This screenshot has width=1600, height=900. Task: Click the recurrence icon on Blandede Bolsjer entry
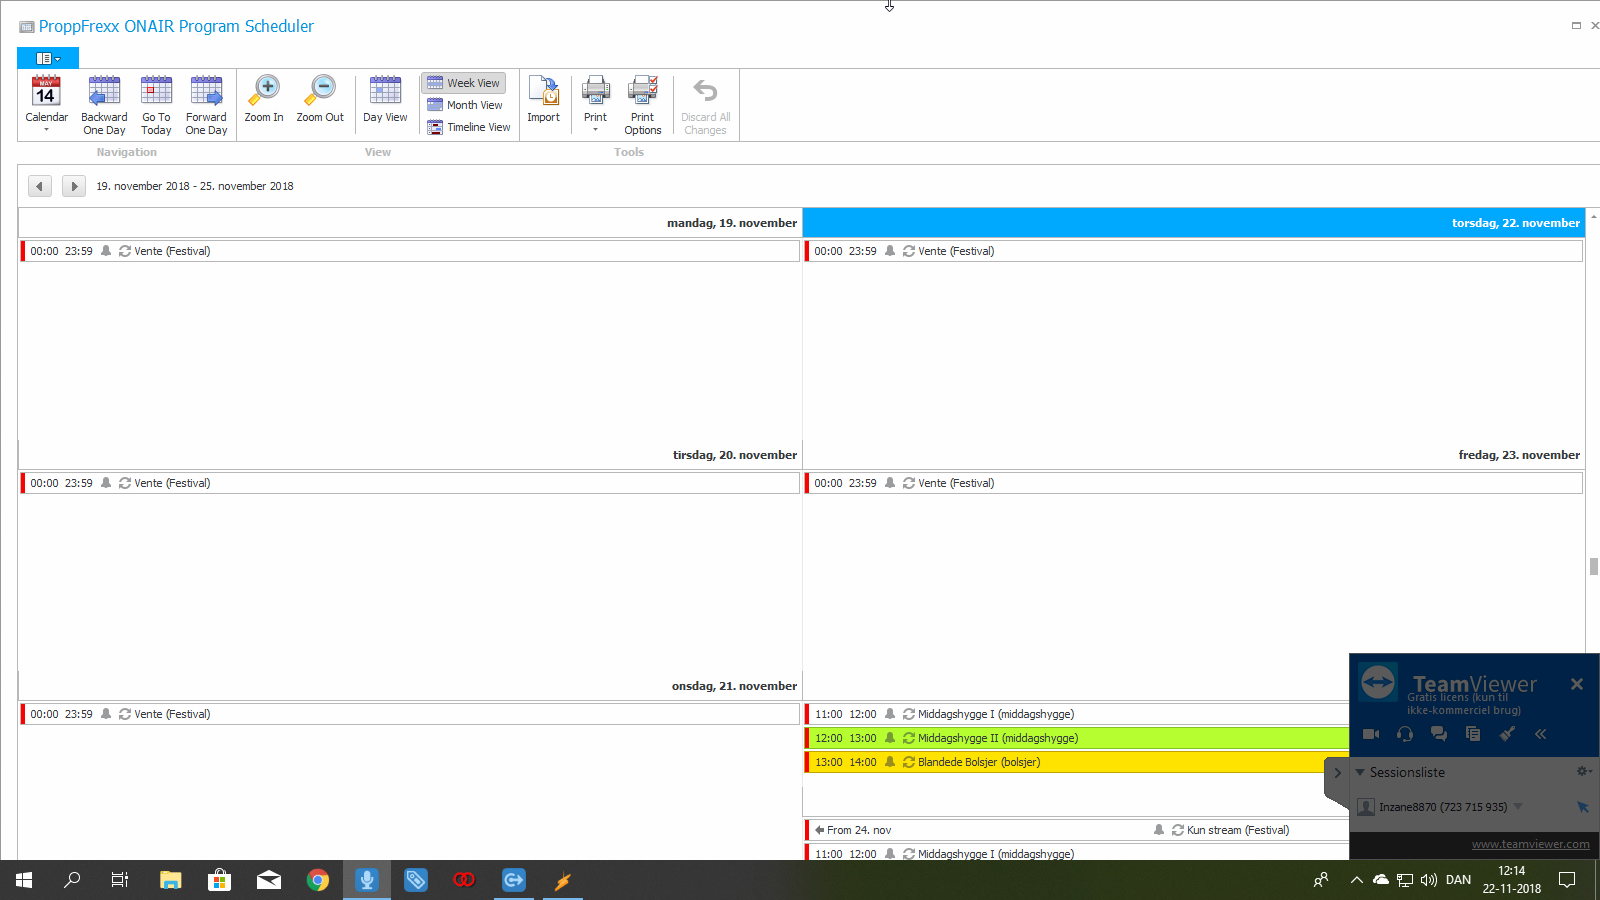[x=909, y=762]
